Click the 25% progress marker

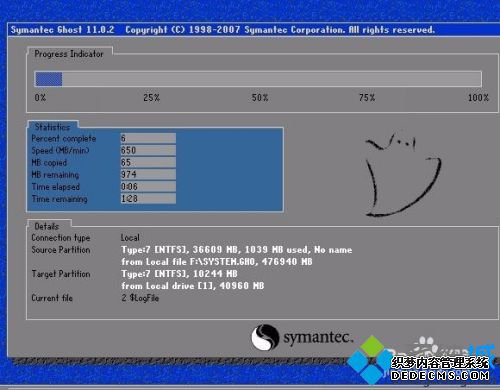(152, 98)
